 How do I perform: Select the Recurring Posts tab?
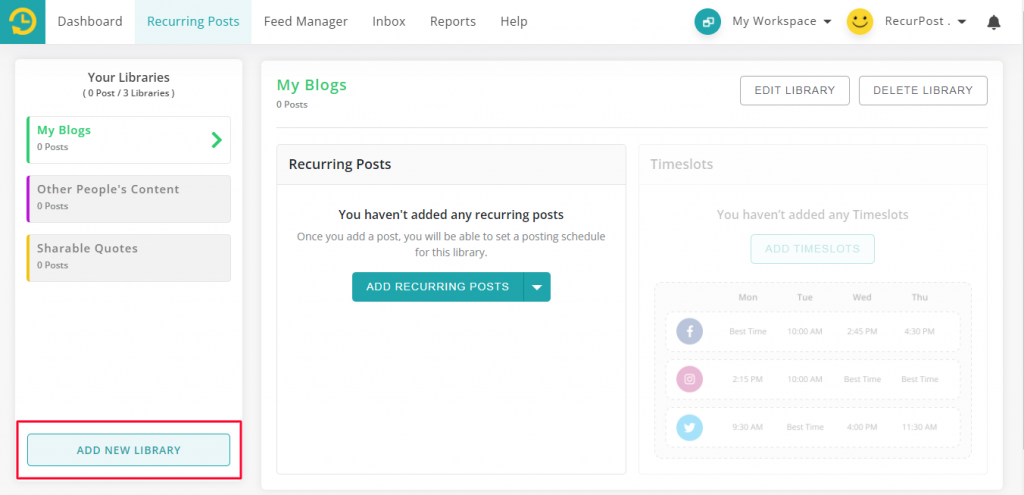(193, 22)
